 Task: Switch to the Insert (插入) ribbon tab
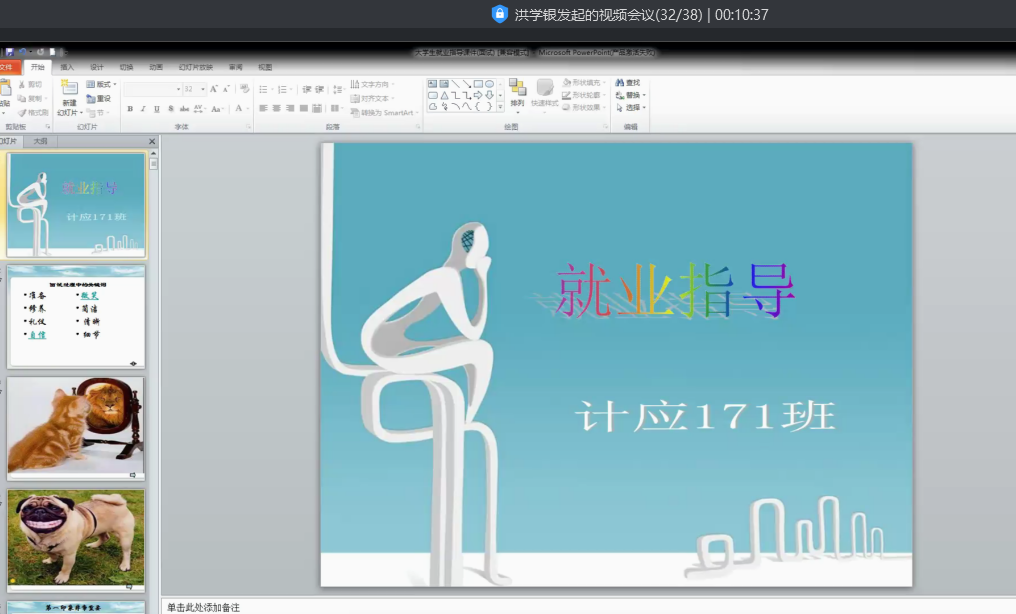[67, 67]
